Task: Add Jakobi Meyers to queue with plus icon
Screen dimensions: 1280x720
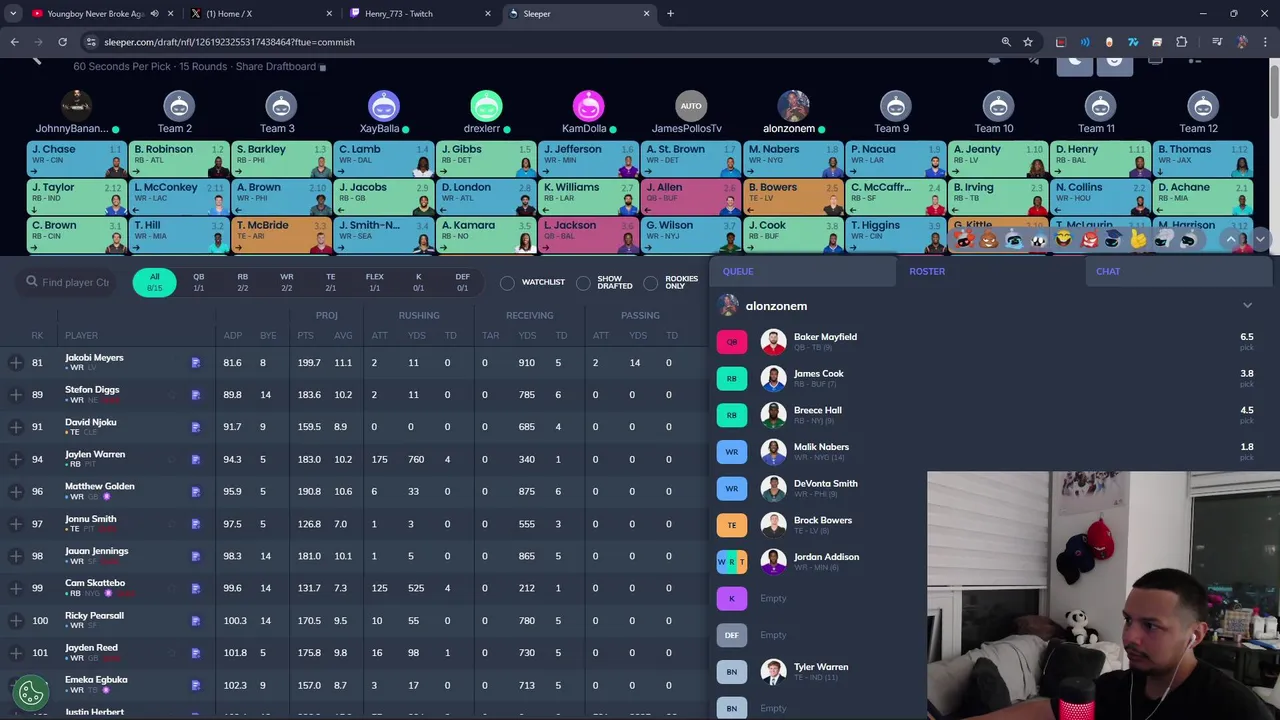Action: tap(16, 362)
